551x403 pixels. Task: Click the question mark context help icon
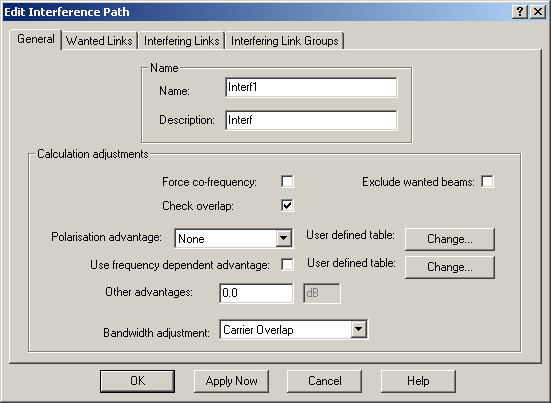(520, 12)
